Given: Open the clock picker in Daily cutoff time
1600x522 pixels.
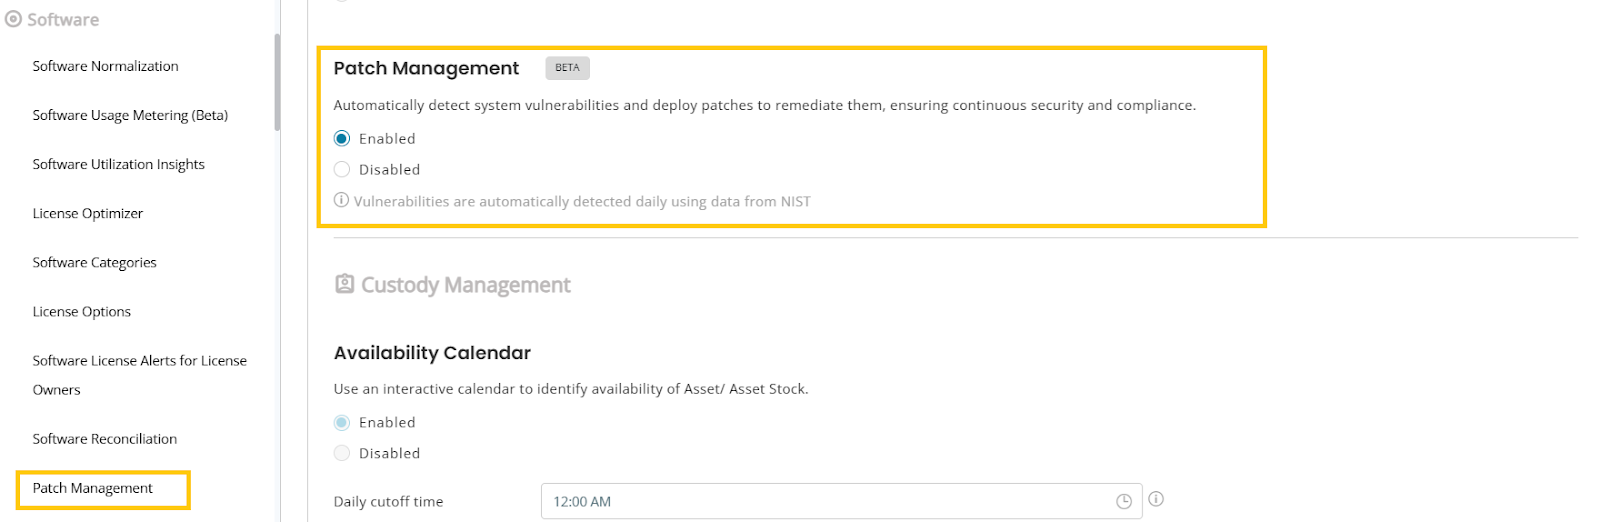Looking at the screenshot, I should (1124, 502).
